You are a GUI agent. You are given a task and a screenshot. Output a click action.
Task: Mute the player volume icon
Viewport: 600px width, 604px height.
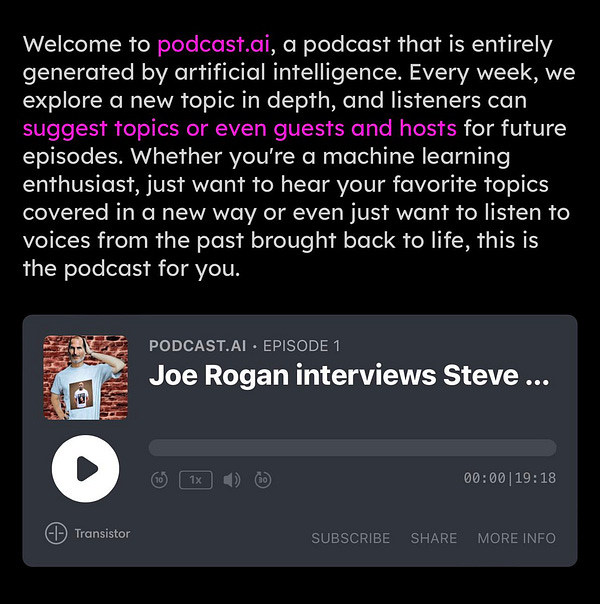[x=231, y=480]
